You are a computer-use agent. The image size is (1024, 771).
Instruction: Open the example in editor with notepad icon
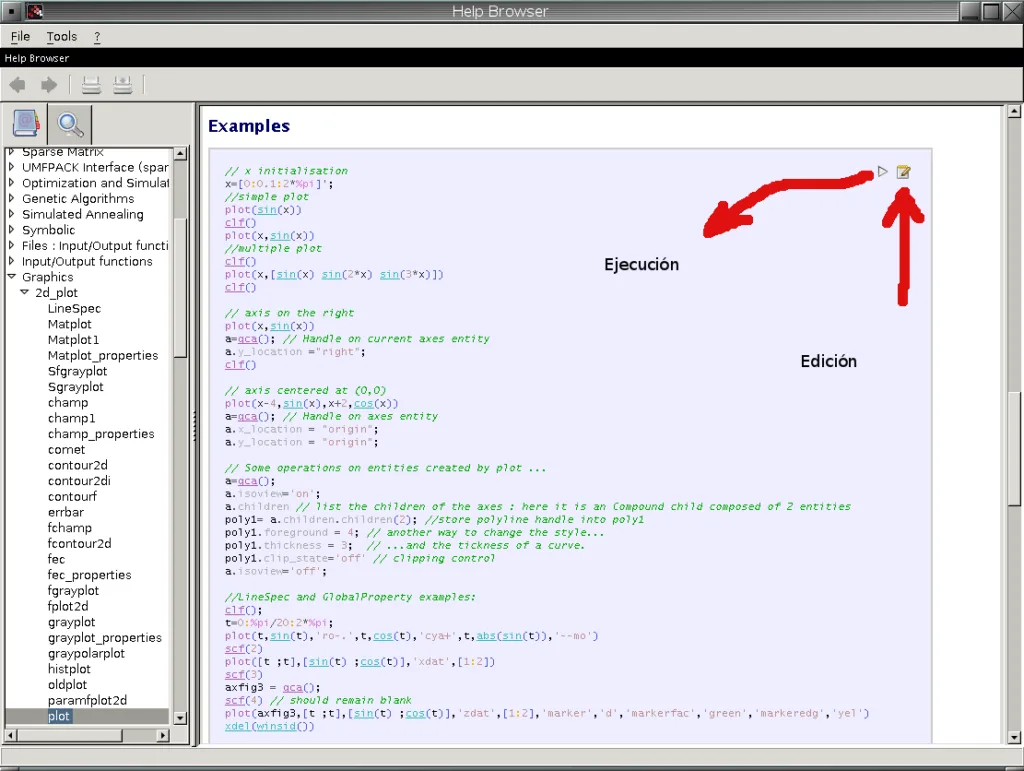(x=903, y=172)
